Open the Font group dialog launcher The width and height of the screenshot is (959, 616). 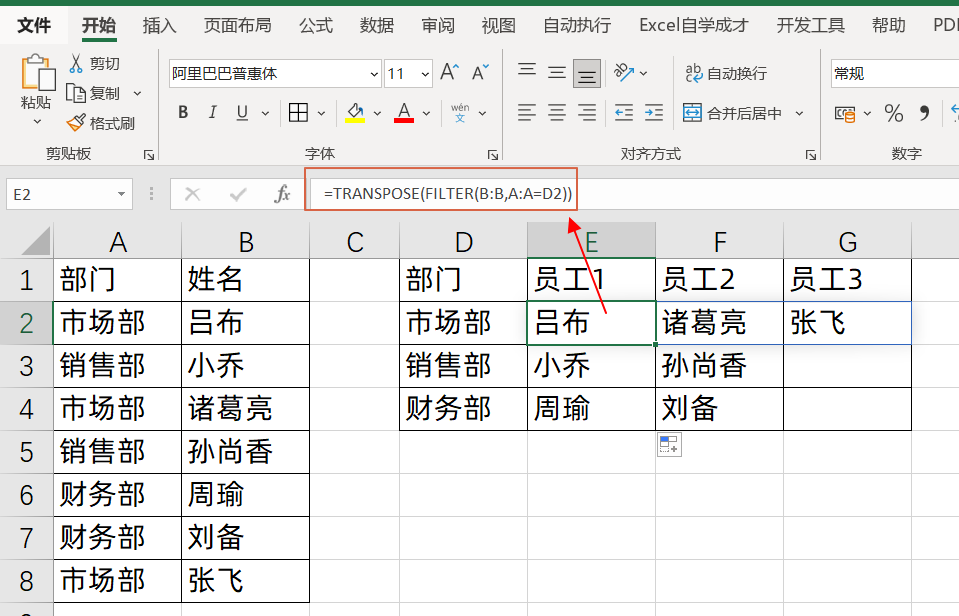point(492,155)
